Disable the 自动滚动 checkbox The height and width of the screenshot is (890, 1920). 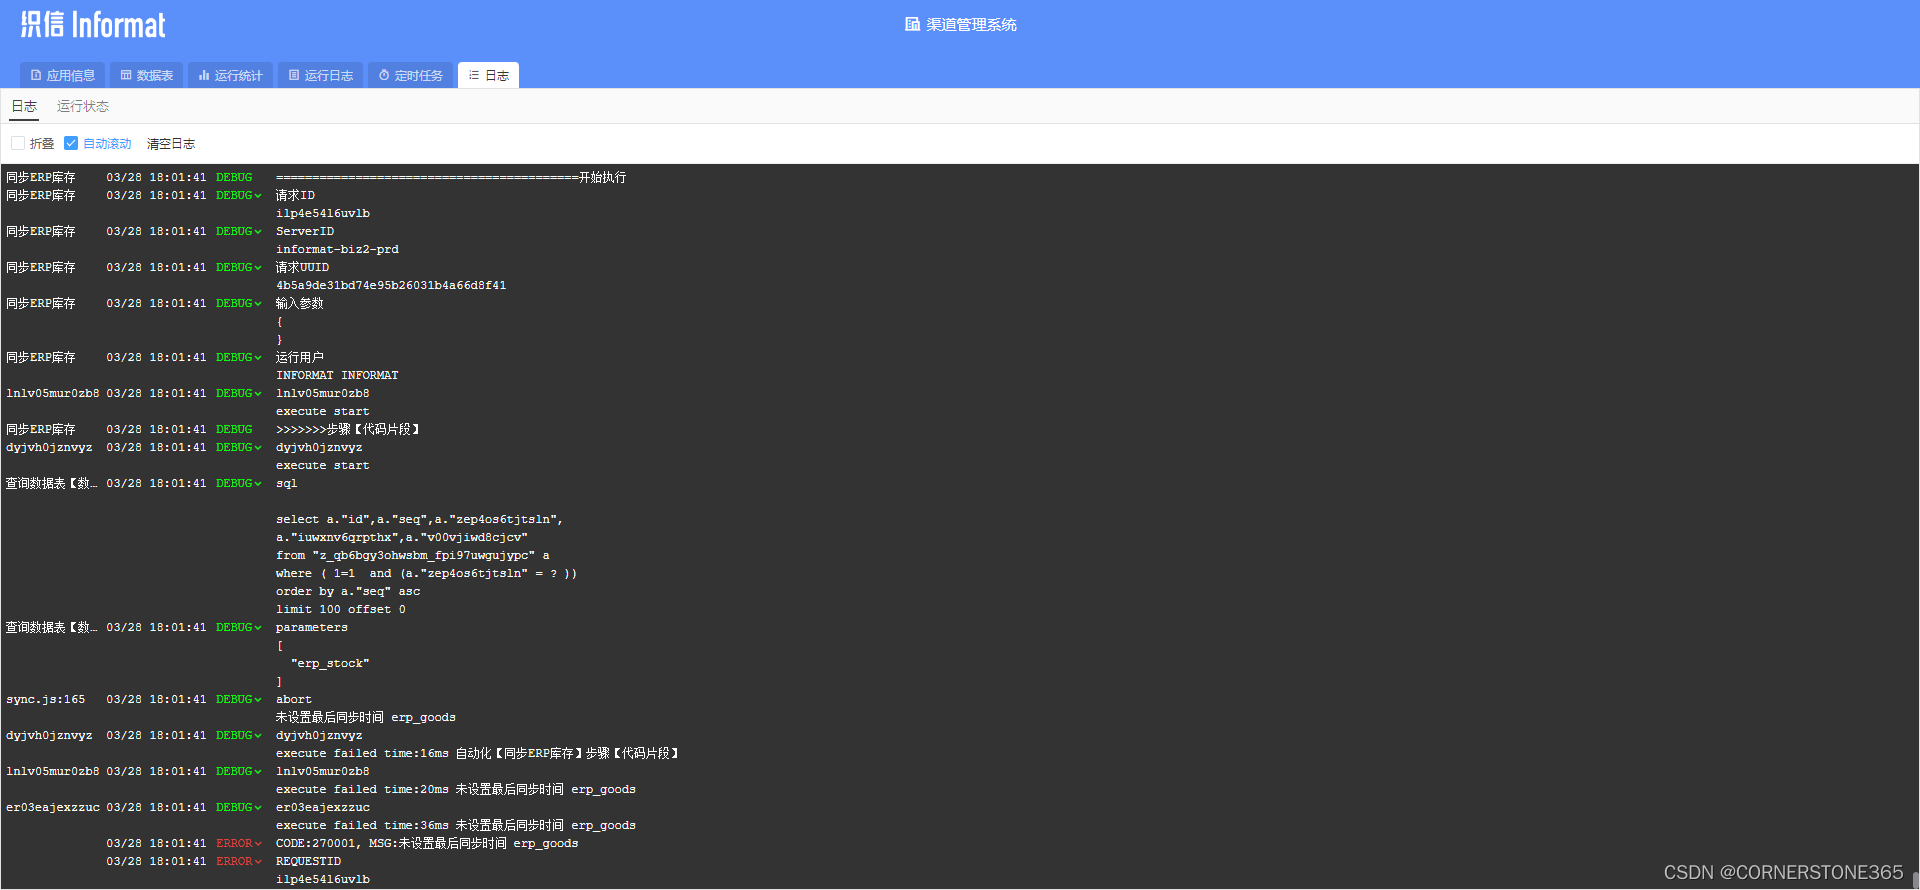click(71, 143)
